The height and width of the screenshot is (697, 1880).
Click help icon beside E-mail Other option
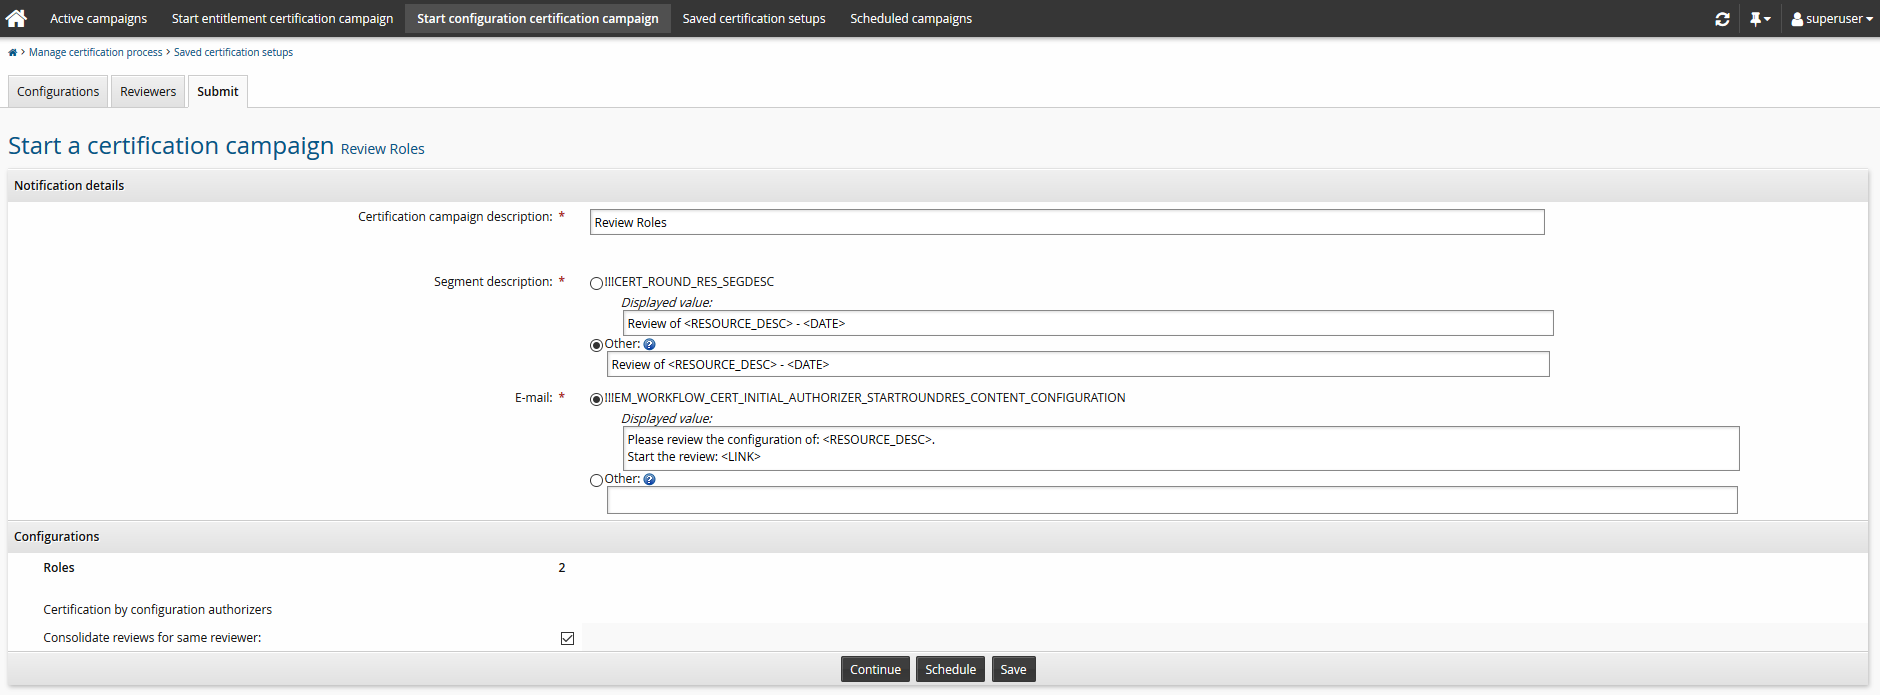pyautogui.click(x=649, y=480)
